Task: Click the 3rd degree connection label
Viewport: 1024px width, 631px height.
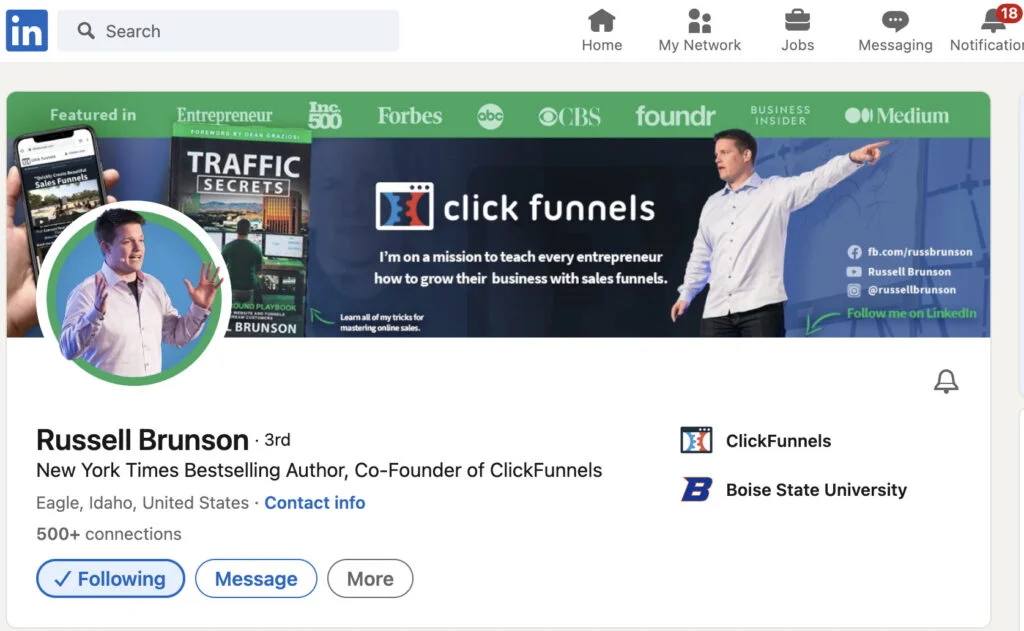Action: pos(278,440)
